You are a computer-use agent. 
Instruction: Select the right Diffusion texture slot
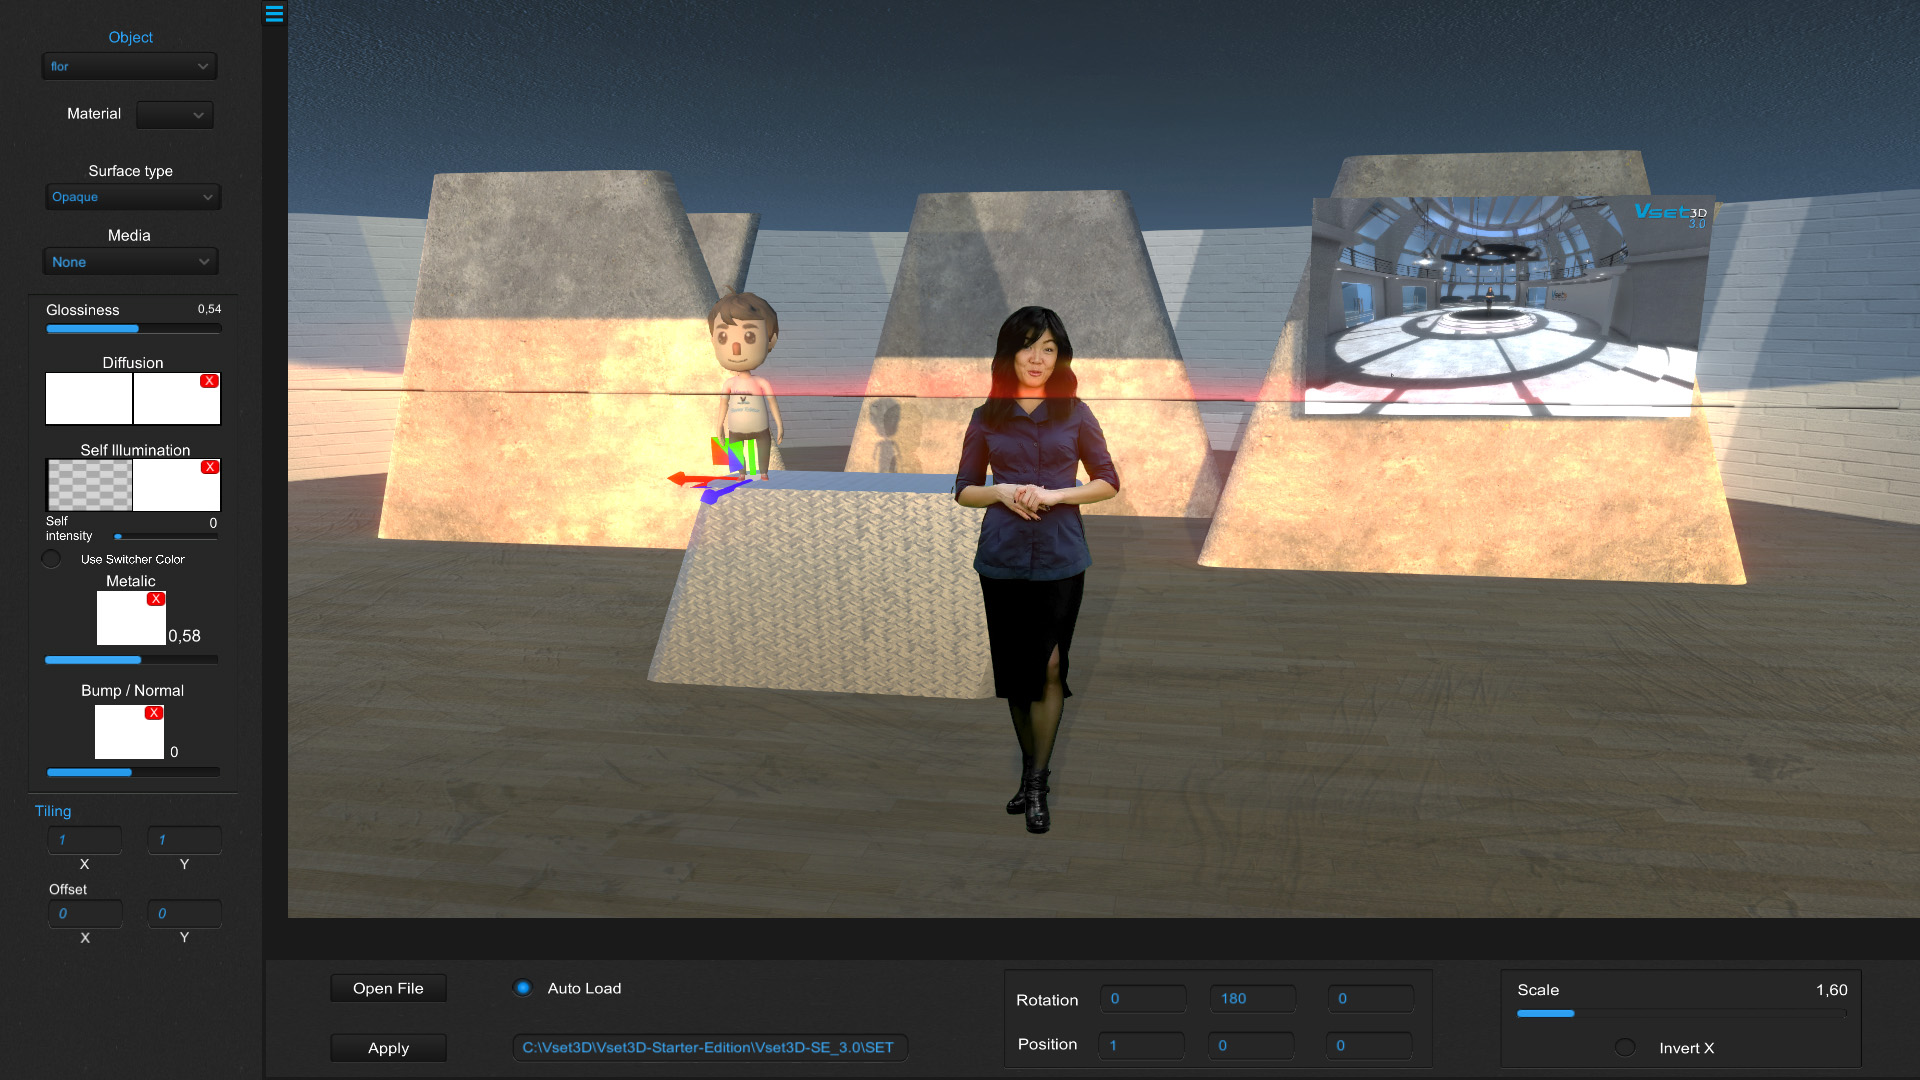(x=177, y=399)
